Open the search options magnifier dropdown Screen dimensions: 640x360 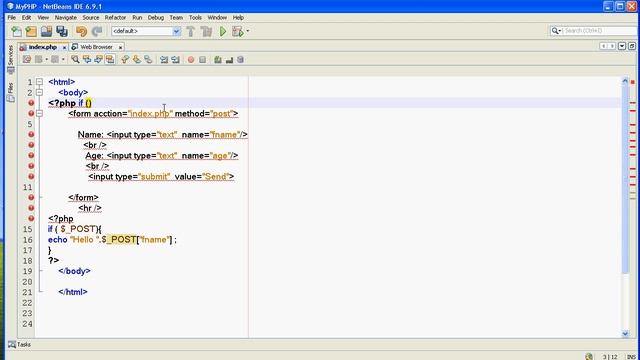point(556,31)
